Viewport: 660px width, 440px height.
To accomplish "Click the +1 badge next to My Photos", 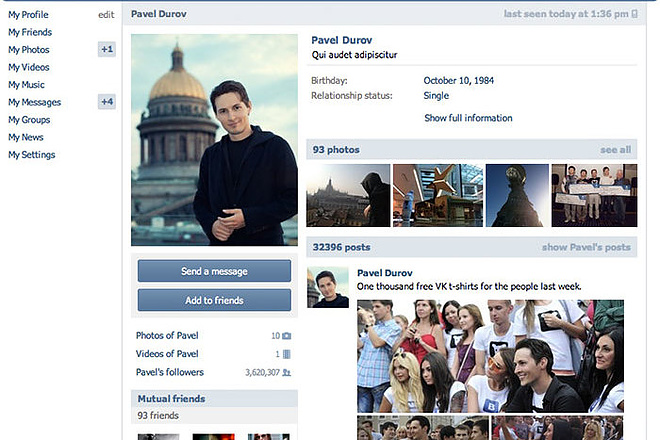I will point(107,49).
